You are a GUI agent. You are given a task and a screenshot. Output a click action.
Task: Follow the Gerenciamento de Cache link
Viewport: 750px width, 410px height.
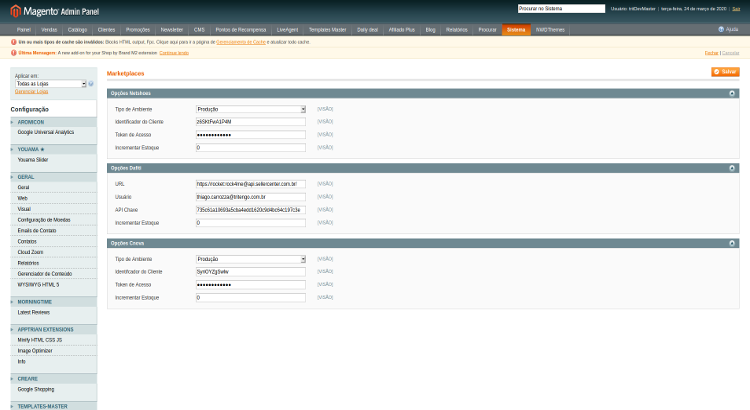tap(241, 42)
